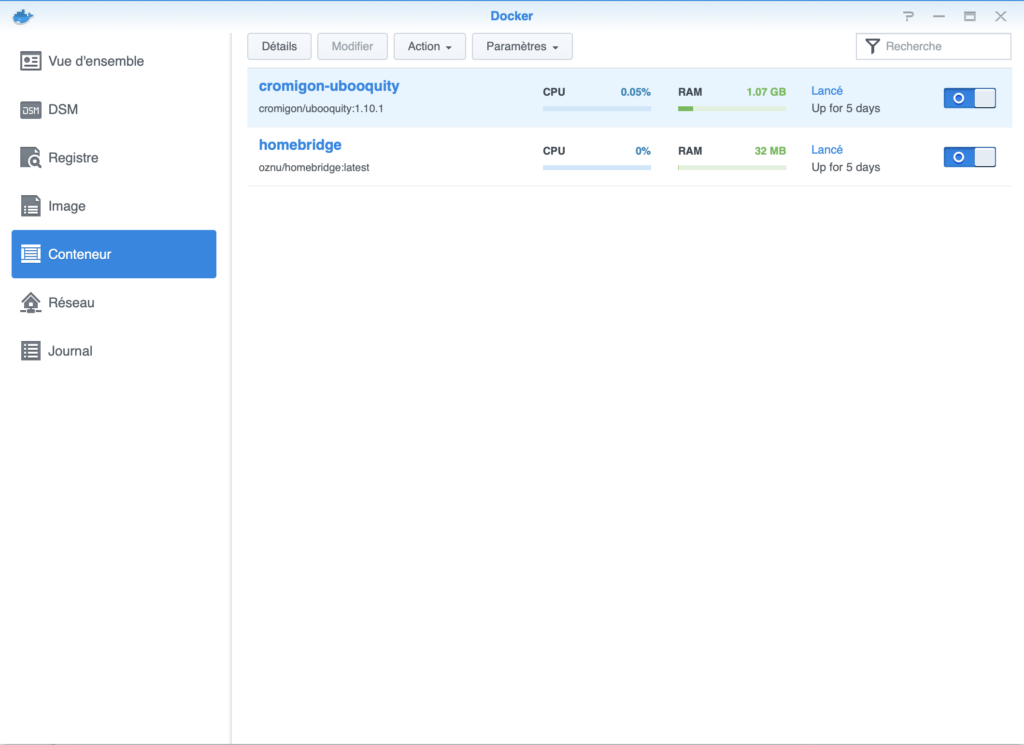
Task: Click the Conteneur sidebar icon
Action: click(x=31, y=254)
